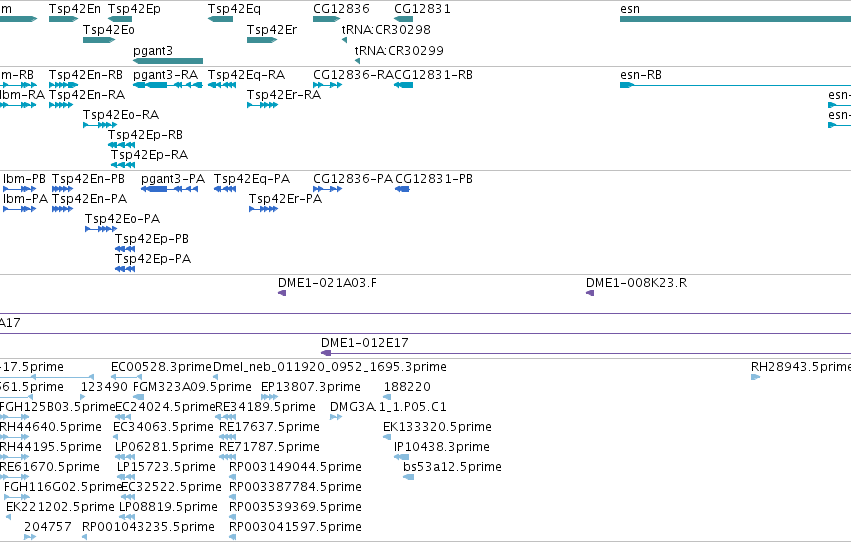851x542 pixels.
Task: Select the Tsp42Er gene bar
Action: 262,40
